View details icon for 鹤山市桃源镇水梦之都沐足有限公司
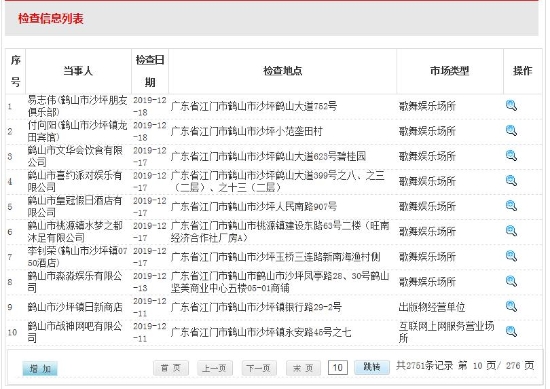This screenshot has width=550, height=389. pos(511,231)
